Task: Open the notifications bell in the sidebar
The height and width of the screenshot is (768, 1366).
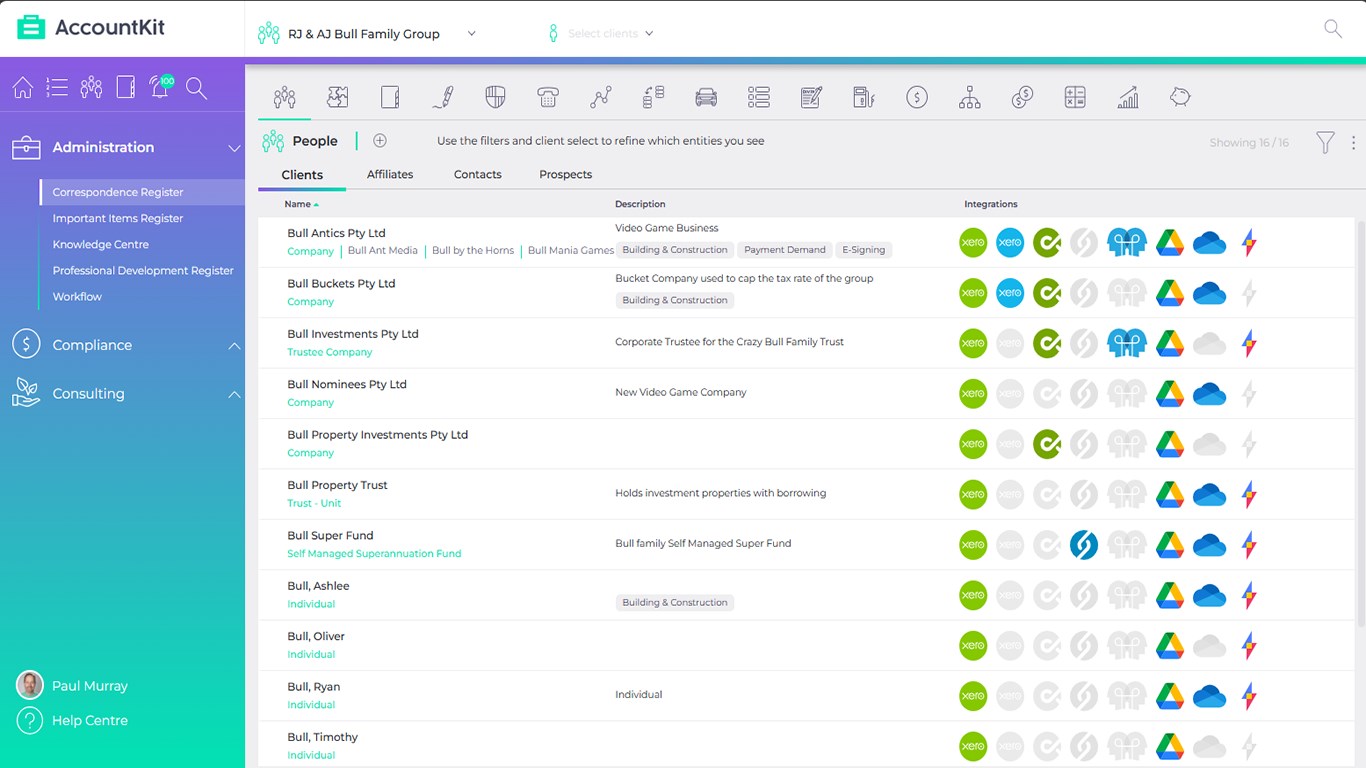Action: [159, 88]
